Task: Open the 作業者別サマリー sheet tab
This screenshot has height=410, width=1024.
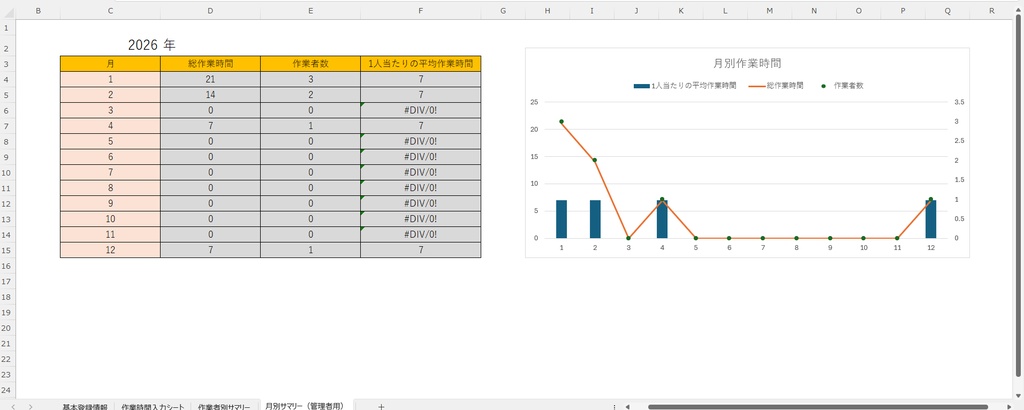Action: pos(224,406)
